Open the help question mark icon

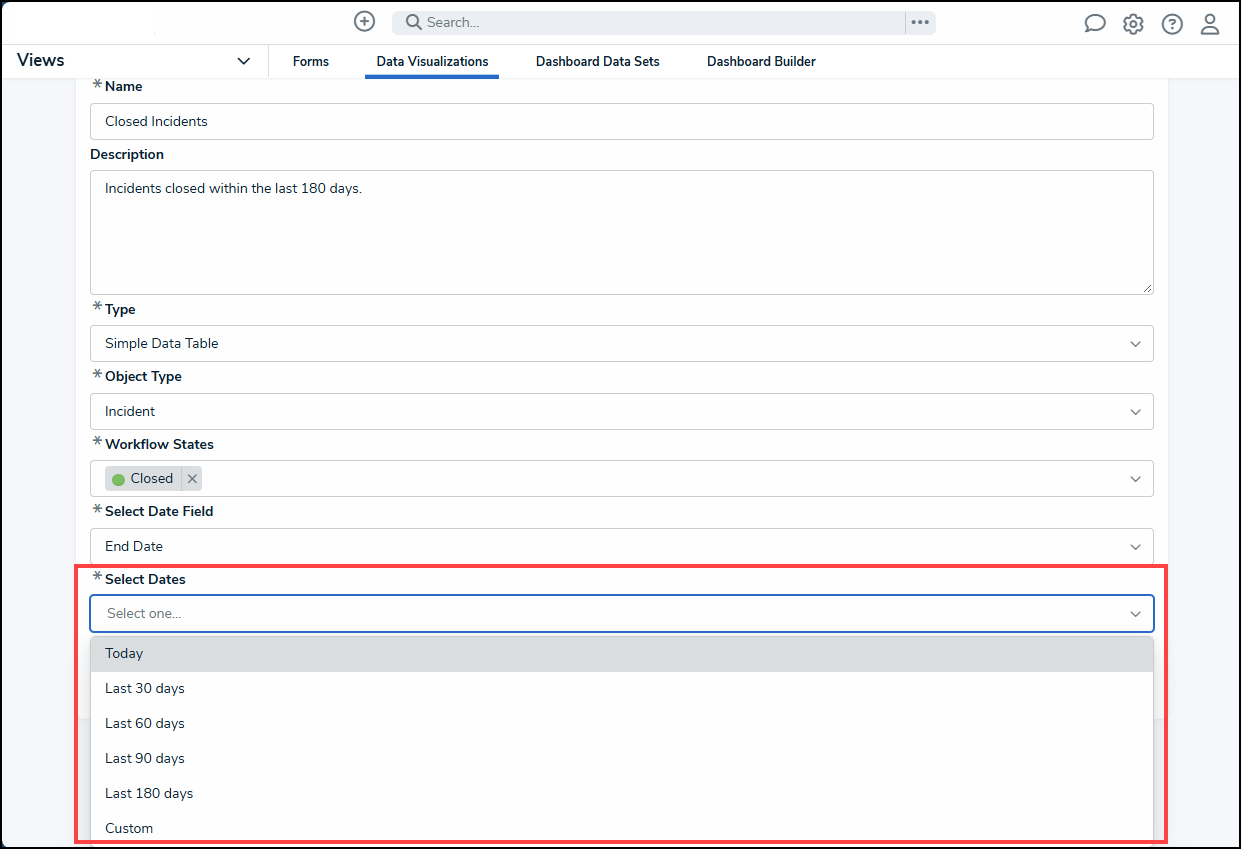[x=1172, y=24]
